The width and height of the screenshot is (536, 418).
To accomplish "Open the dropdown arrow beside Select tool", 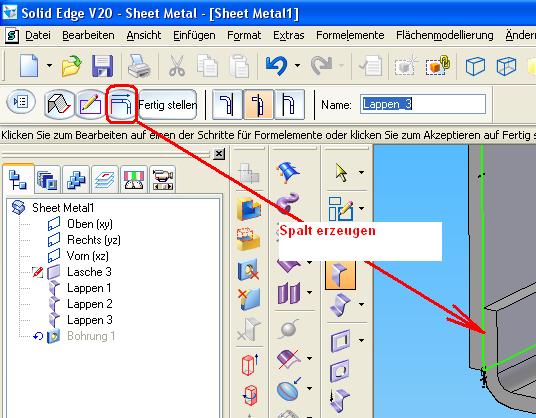I will coord(361,172).
